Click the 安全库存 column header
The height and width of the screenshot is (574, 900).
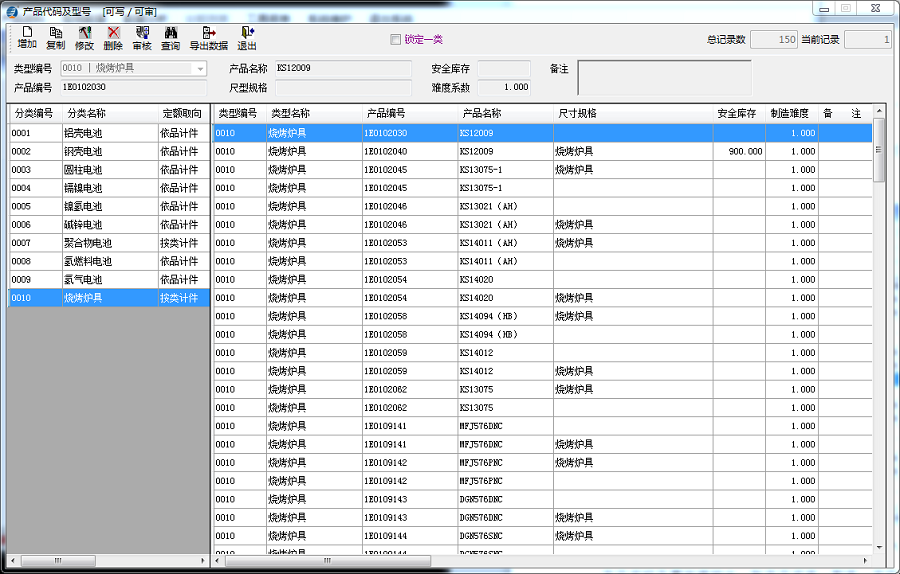(738, 114)
